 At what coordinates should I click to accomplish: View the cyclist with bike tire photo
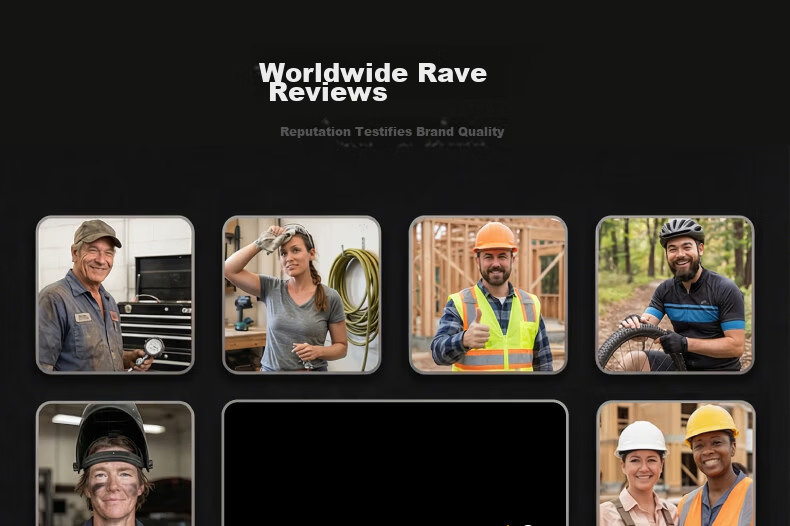(675, 295)
